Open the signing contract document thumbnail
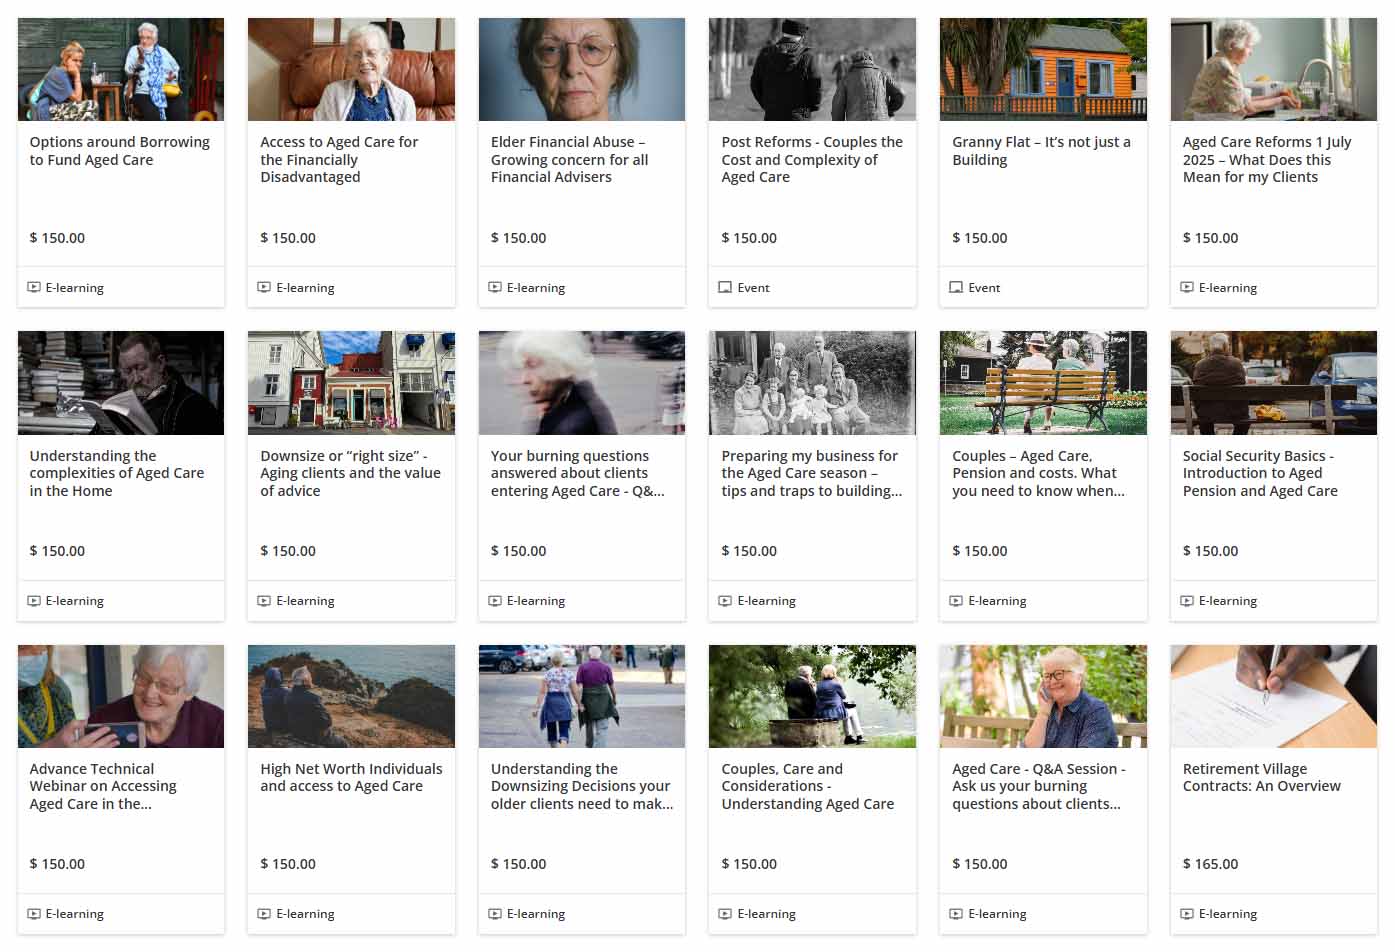 coord(1274,696)
